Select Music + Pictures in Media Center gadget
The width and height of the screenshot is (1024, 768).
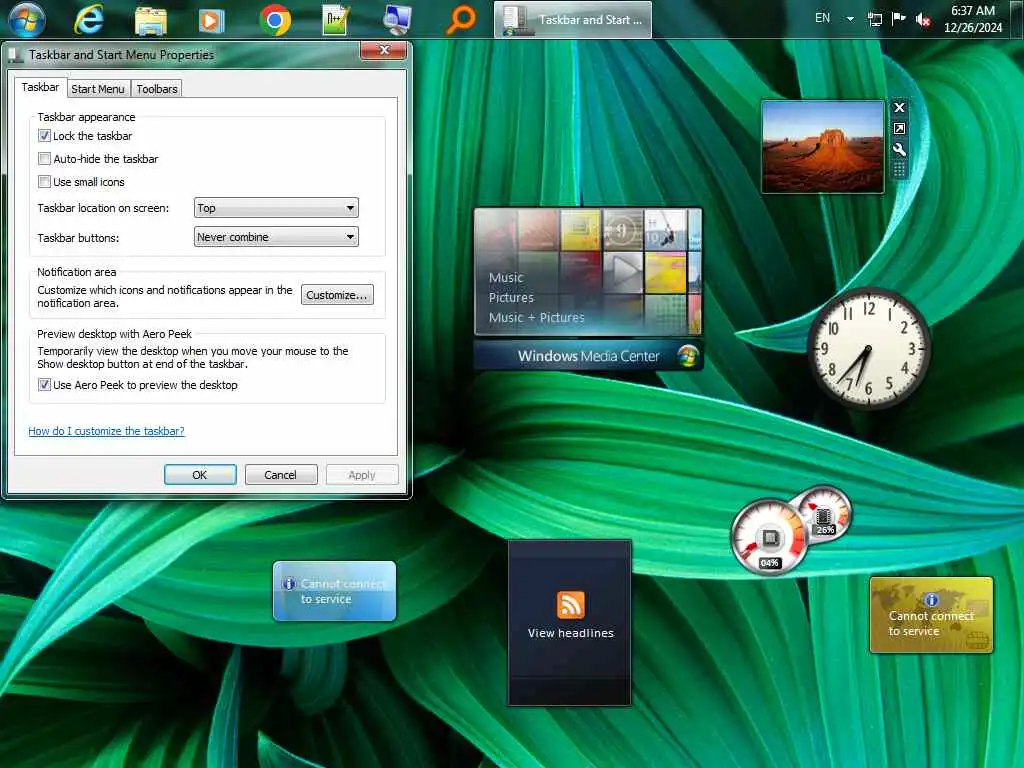[x=537, y=318]
